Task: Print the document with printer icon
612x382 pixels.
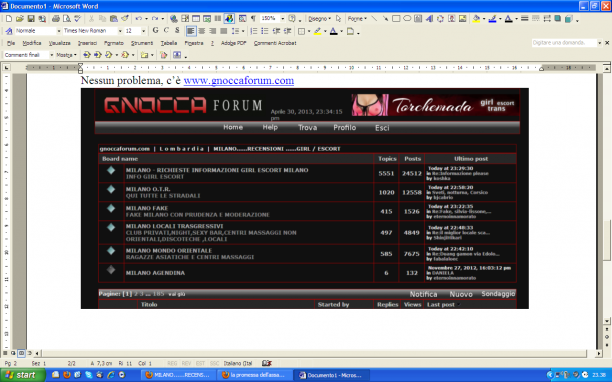Action: 56,18
